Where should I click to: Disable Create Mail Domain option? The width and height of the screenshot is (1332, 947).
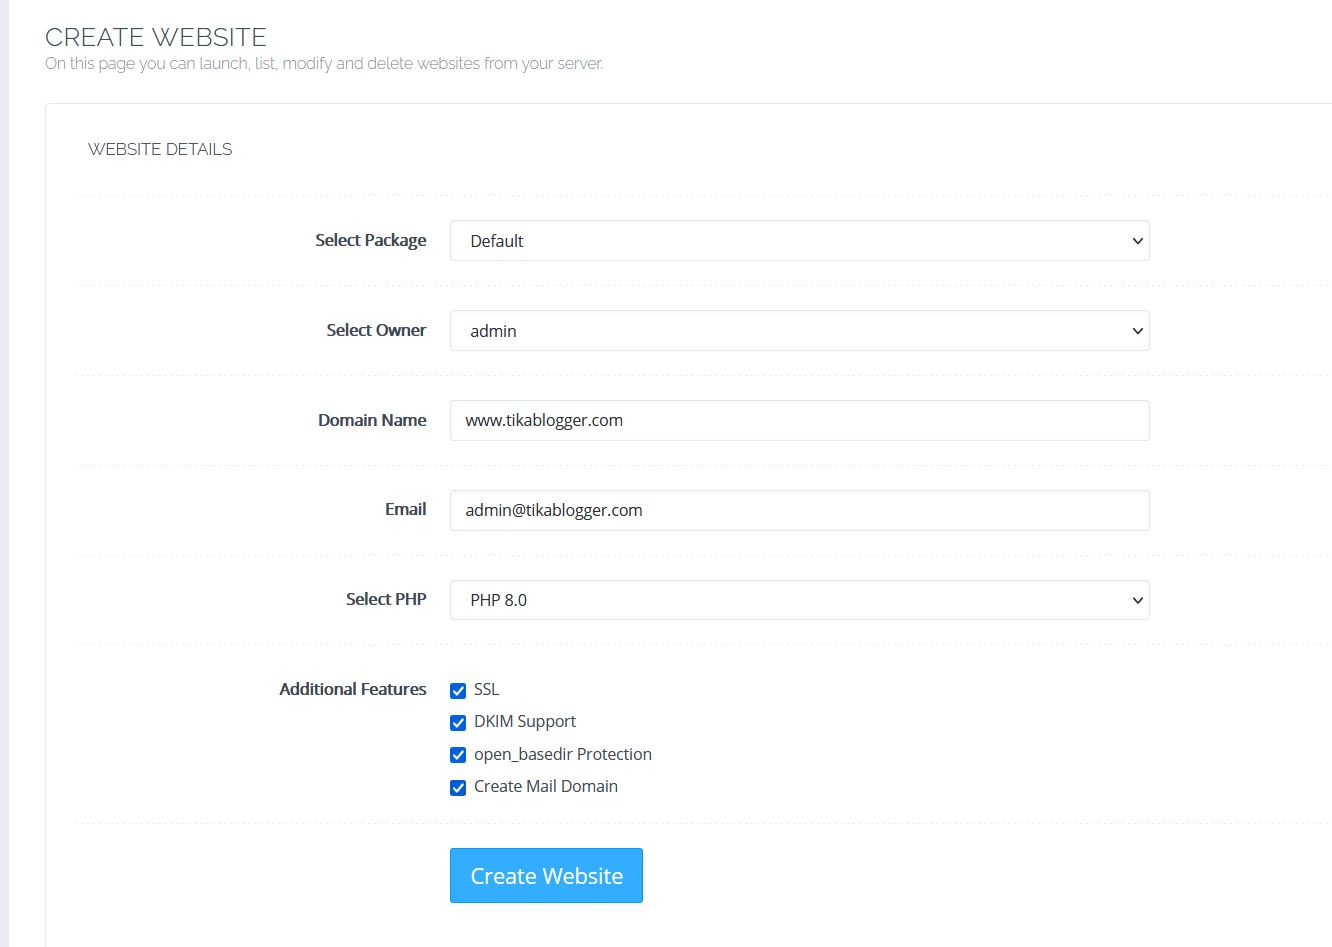point(458,787)
